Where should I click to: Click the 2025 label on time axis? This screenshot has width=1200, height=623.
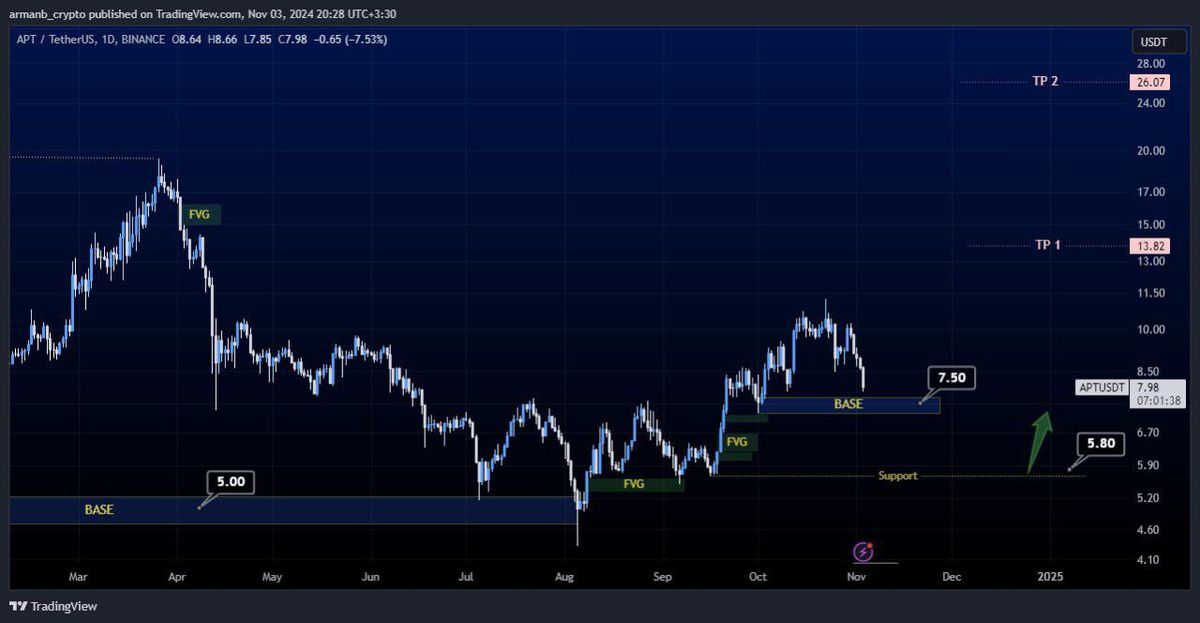(x=1050, y=577)
